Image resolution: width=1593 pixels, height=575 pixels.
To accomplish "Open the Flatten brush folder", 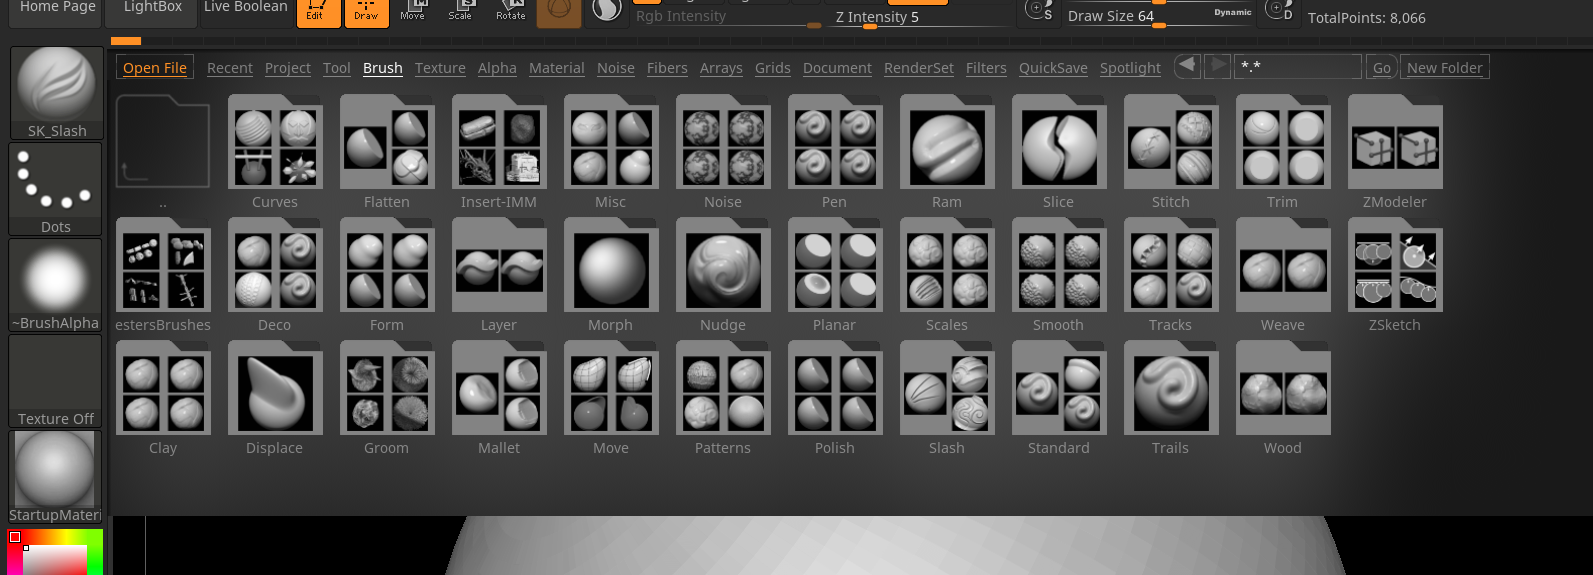I will pos(387,143).
